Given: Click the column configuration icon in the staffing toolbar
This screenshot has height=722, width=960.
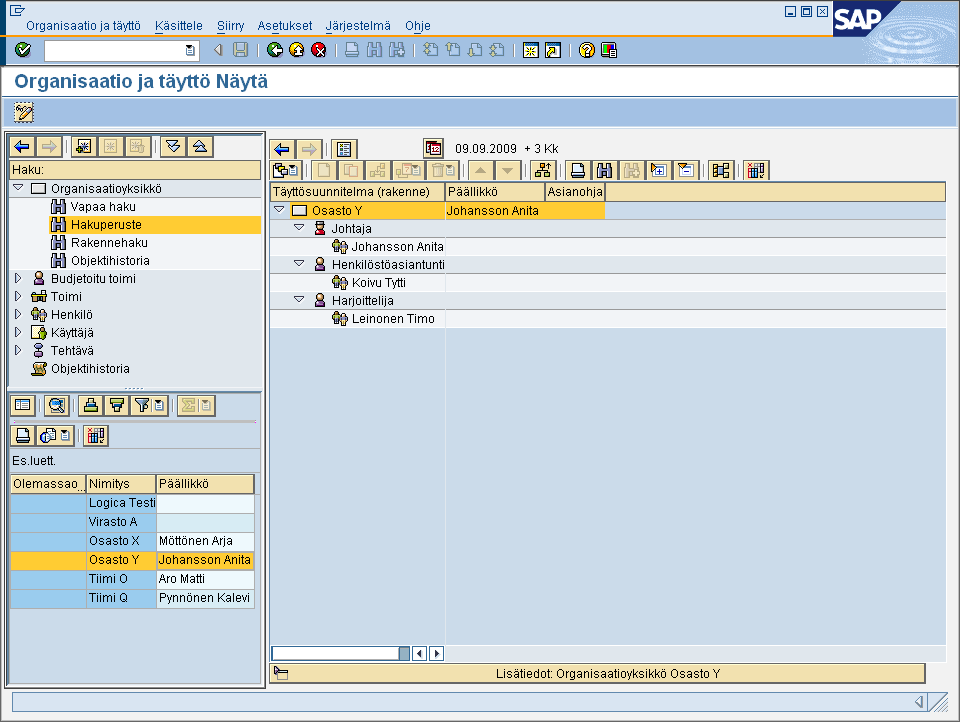Looking at the screenshot, I should coord(721,170).
